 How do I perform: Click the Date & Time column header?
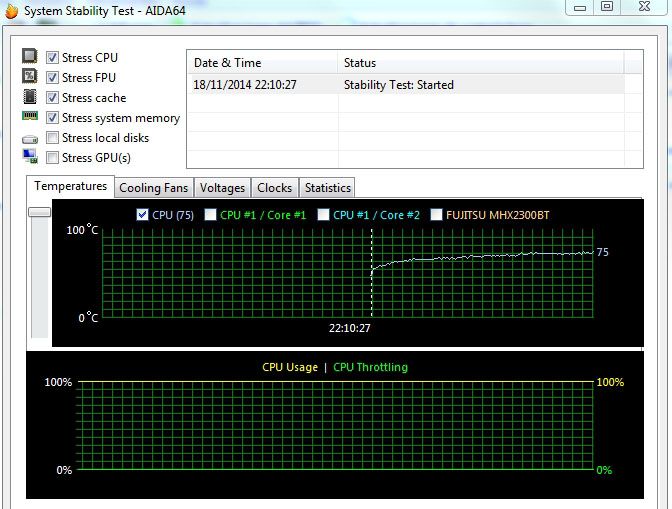[x=262, y=63]
